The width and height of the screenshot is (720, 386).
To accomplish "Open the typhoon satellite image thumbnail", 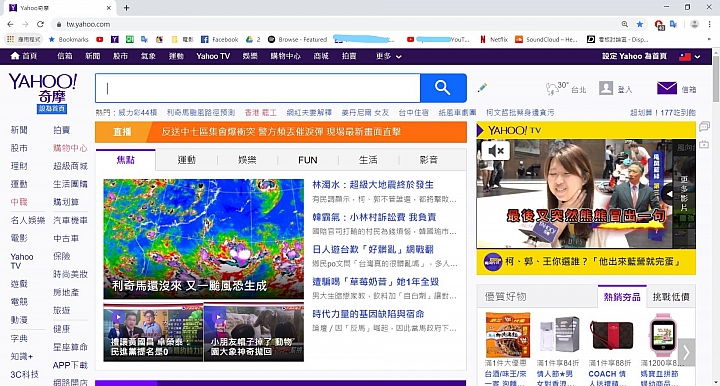I will pos(203,239).
